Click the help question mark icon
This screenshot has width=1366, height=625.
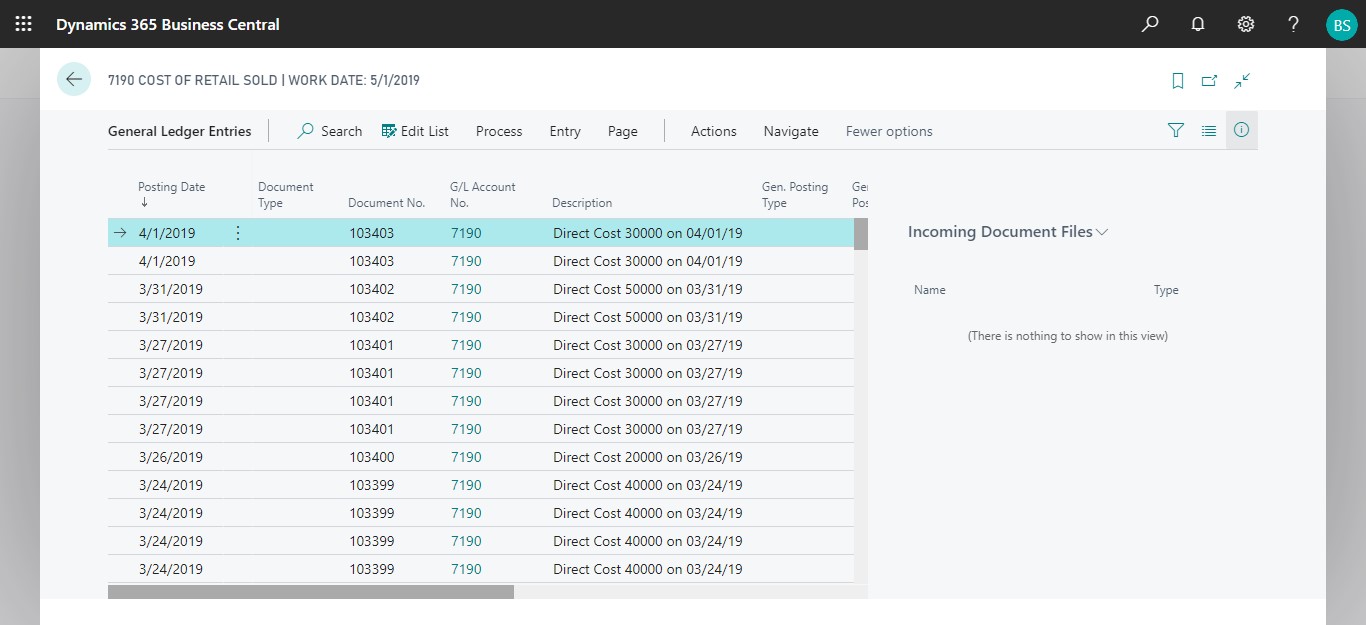[x=1293, y=24]
